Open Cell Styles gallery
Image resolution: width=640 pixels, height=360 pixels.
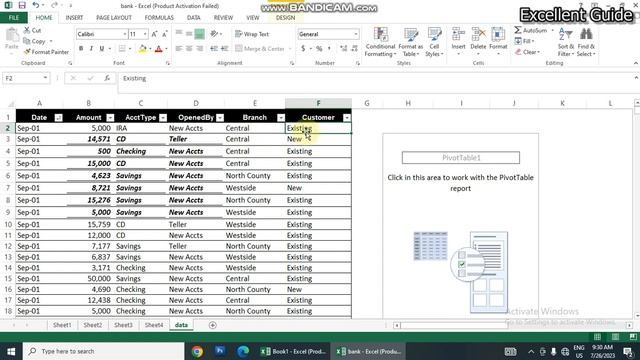coord(434,42)
